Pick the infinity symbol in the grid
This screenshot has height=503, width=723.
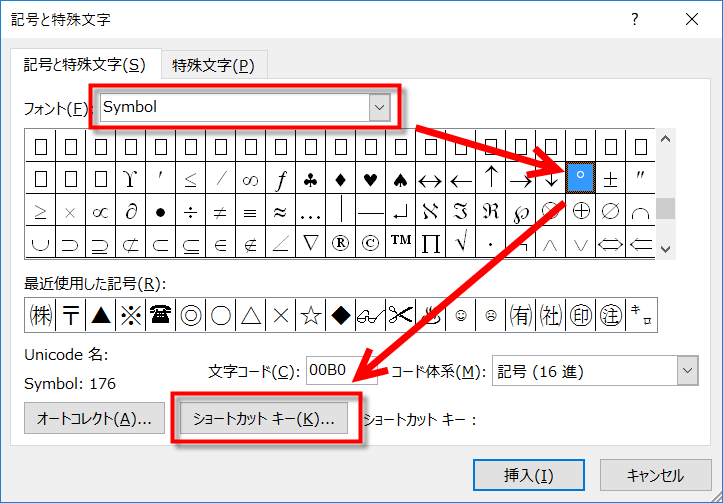tap(251, 181)
